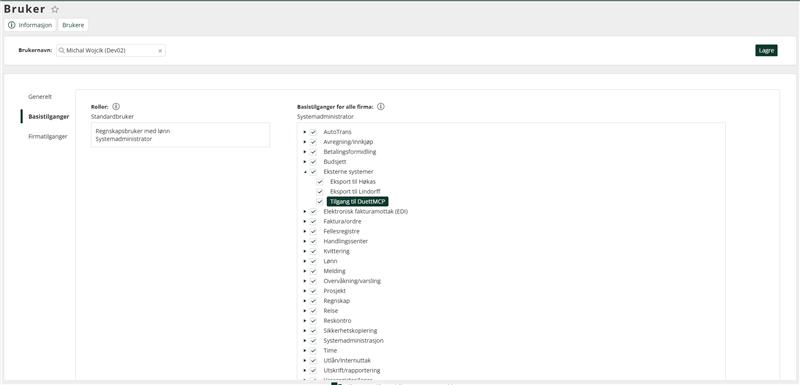Clear the Brukernavn field with the x

(160, 51)
